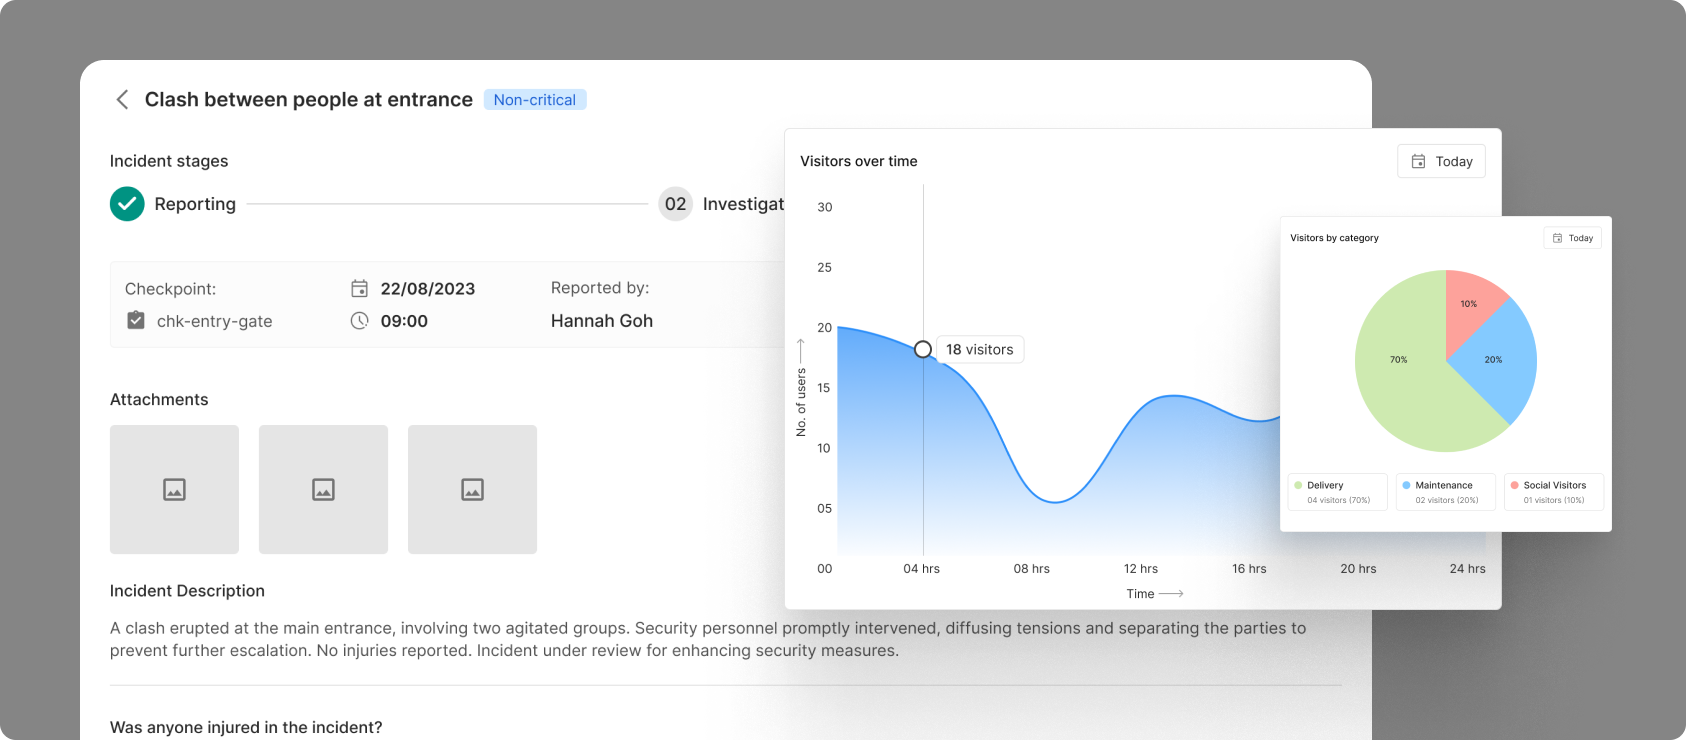Select the green 70% pie slice
1686x740 pixels.
[x=1399, y=359]
